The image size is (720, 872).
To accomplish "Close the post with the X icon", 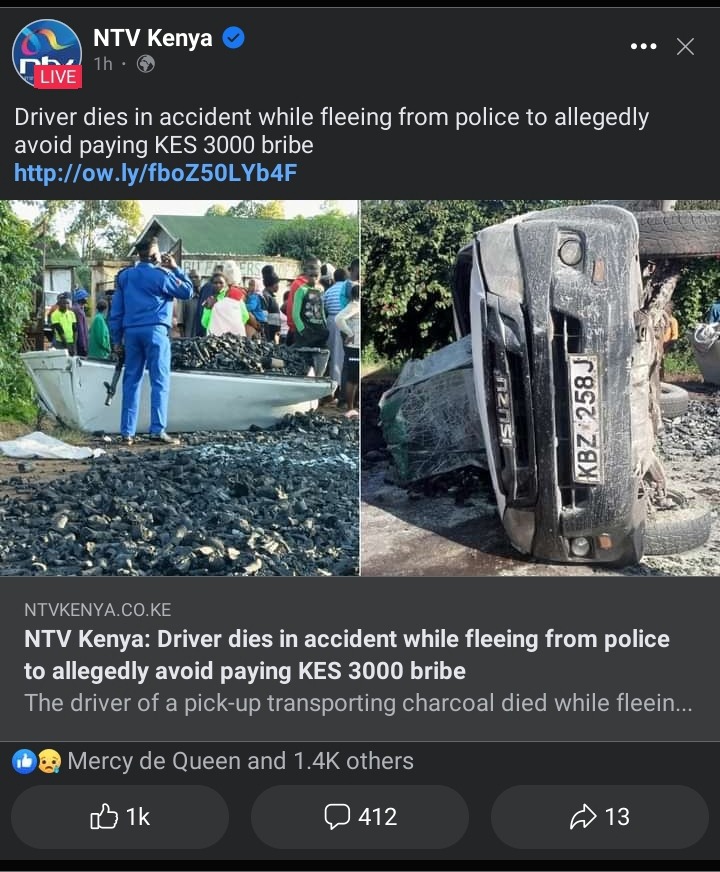I will (685, 47).
